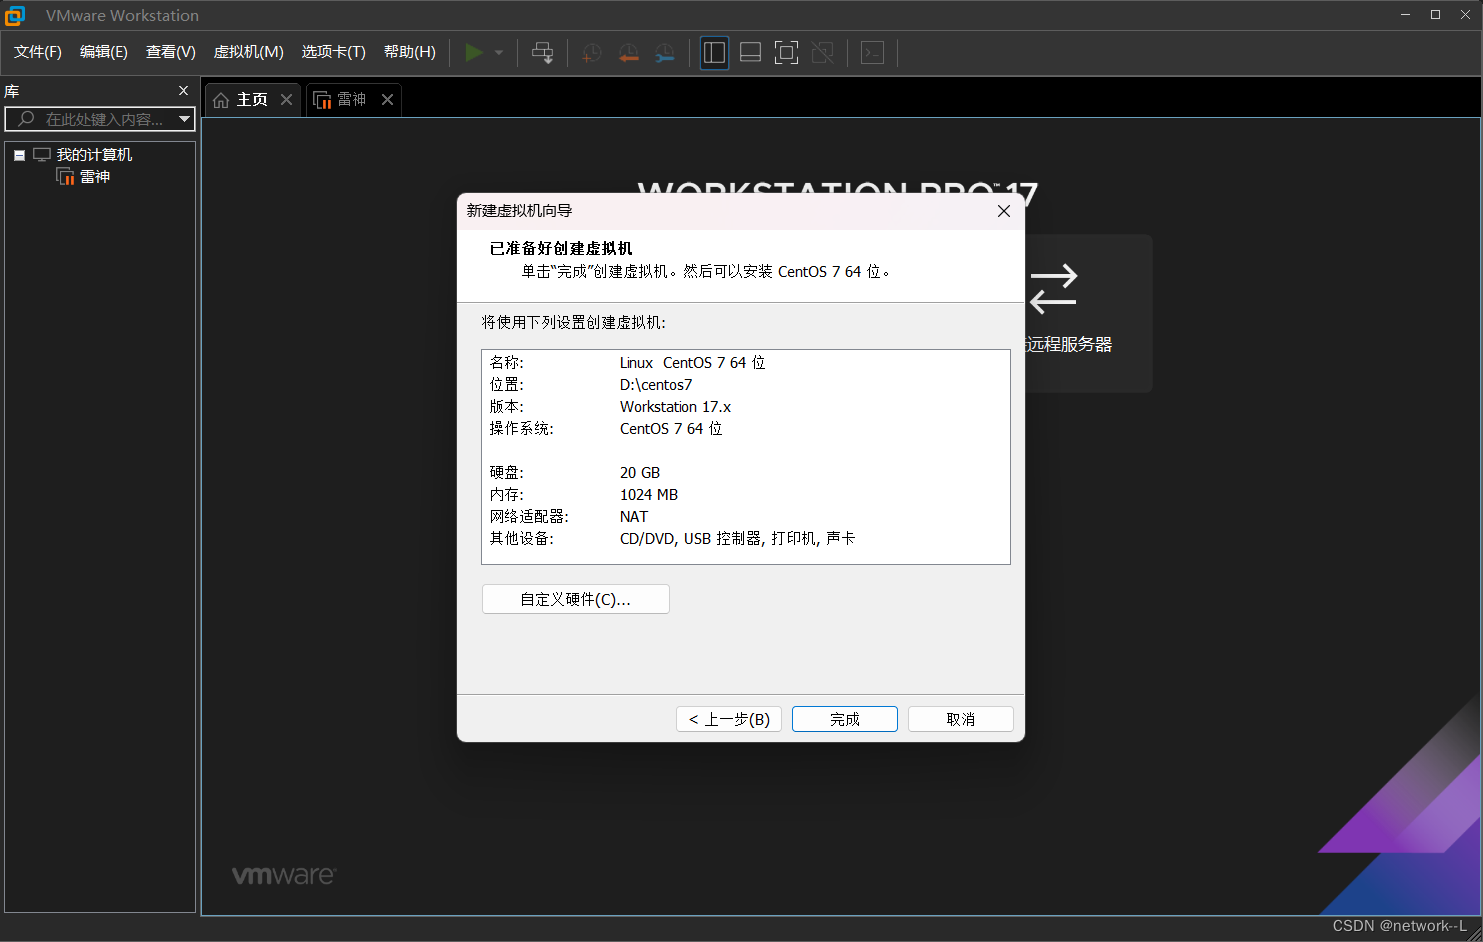Click the Linux CentOS 7 64 位 name value
The height and width of the screenshot is (942, 1483).
point(692,363)
